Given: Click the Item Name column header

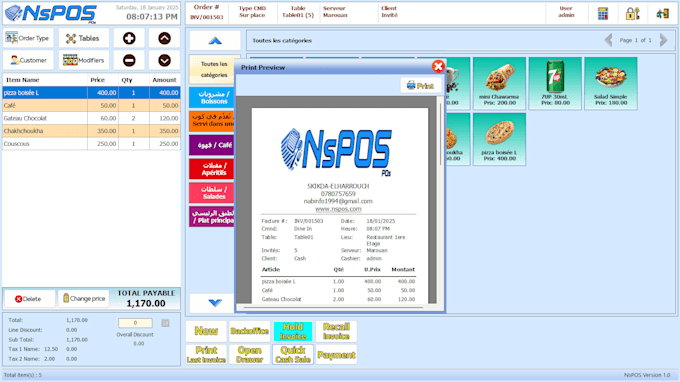Looking at the screenshot, I should (x=45, y=80).
